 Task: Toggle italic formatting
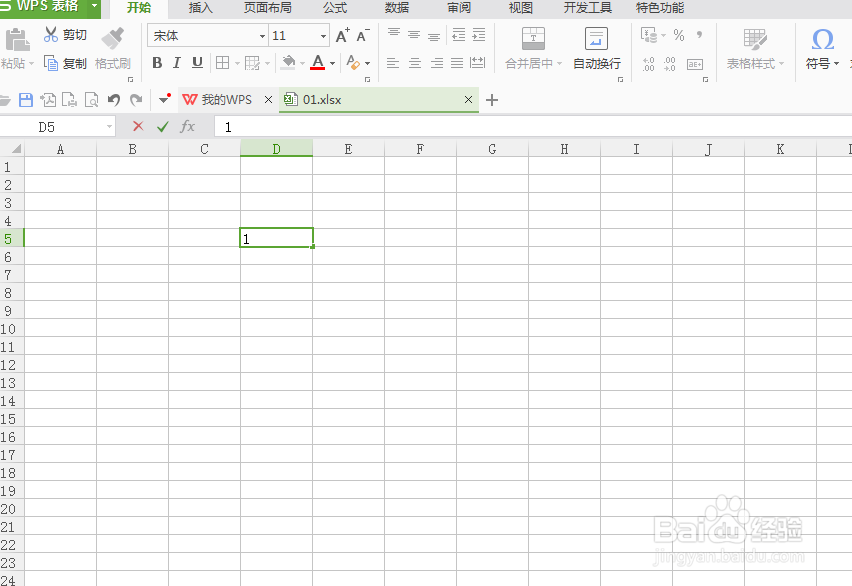click(x=177, y=63)
